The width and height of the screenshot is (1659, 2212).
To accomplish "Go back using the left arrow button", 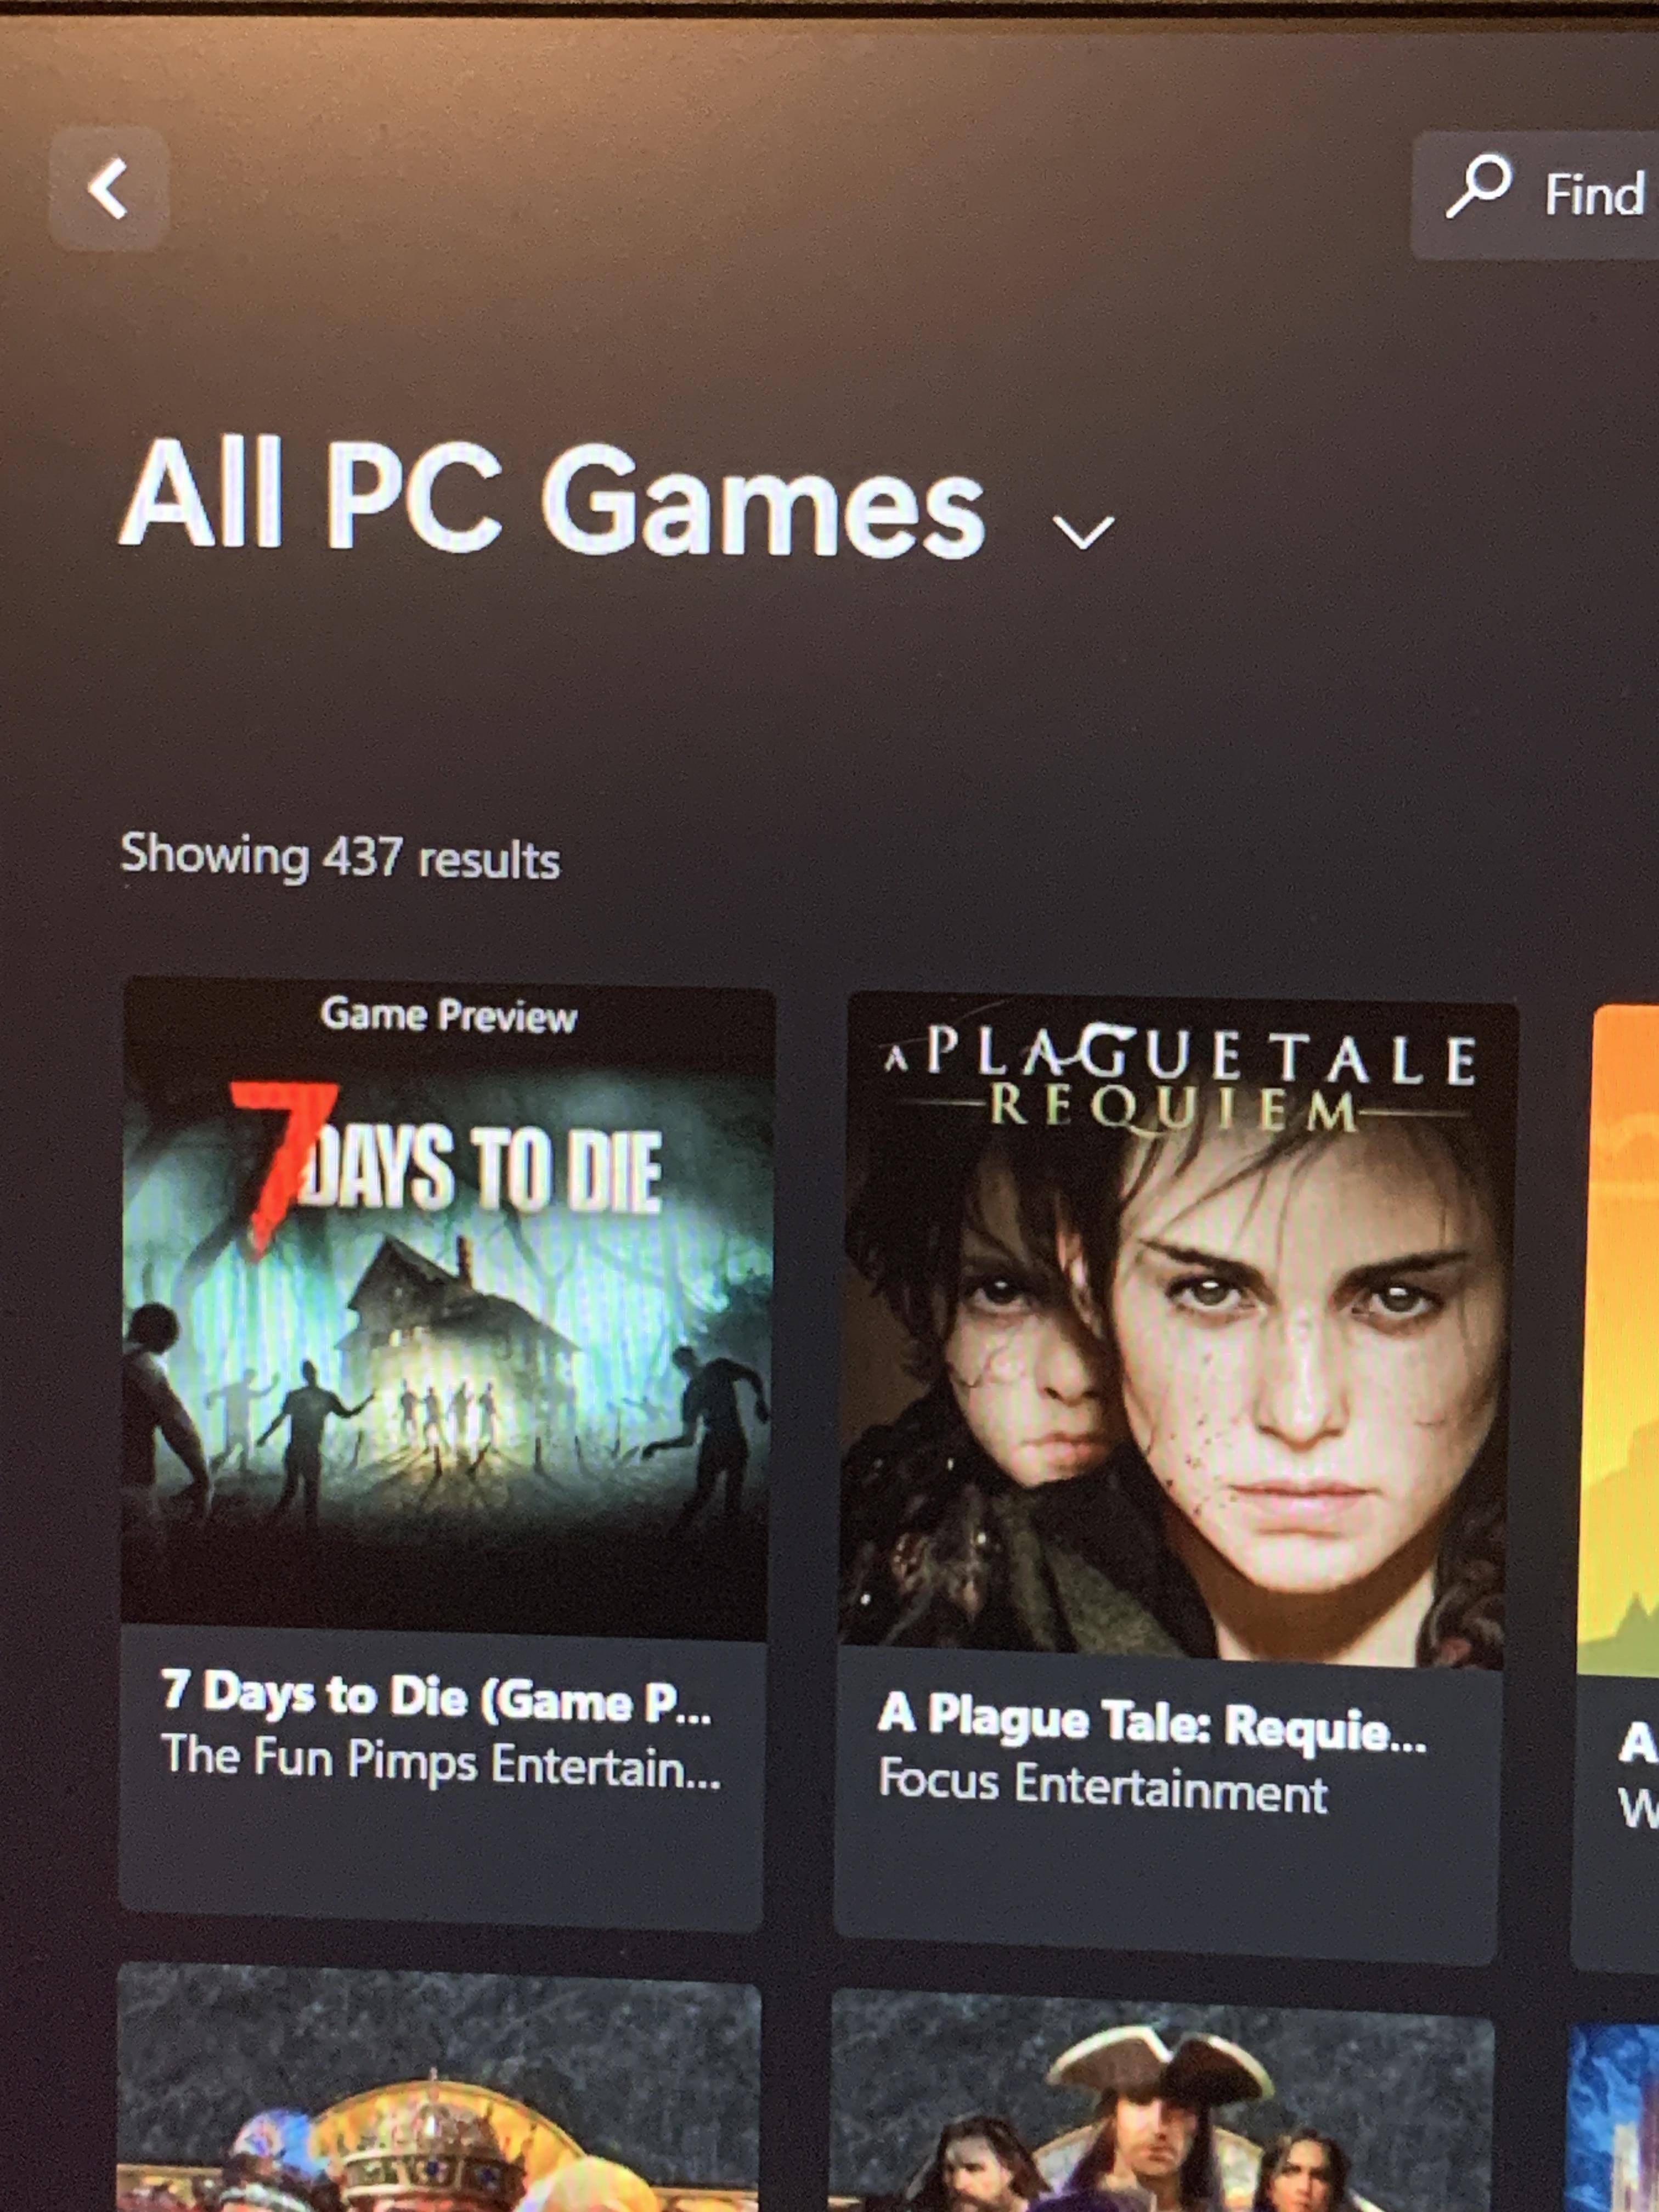I will pyautogui.click(x=108, y=189).
